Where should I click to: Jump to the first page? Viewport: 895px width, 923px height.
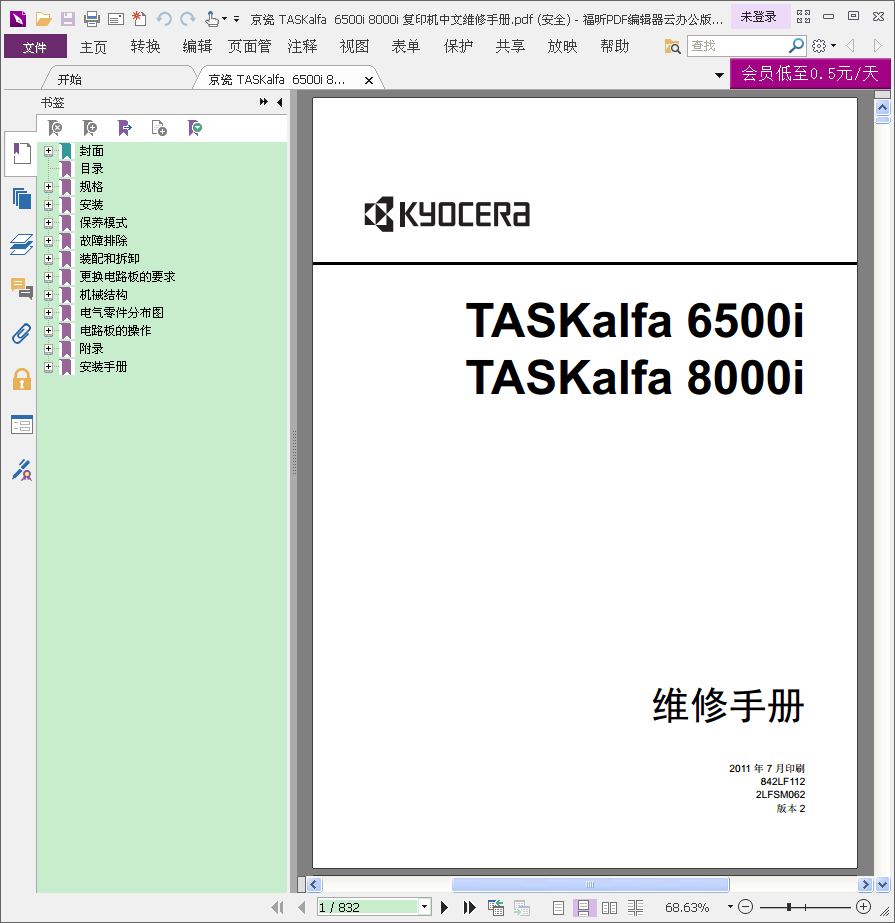click(x=277, y=907)
